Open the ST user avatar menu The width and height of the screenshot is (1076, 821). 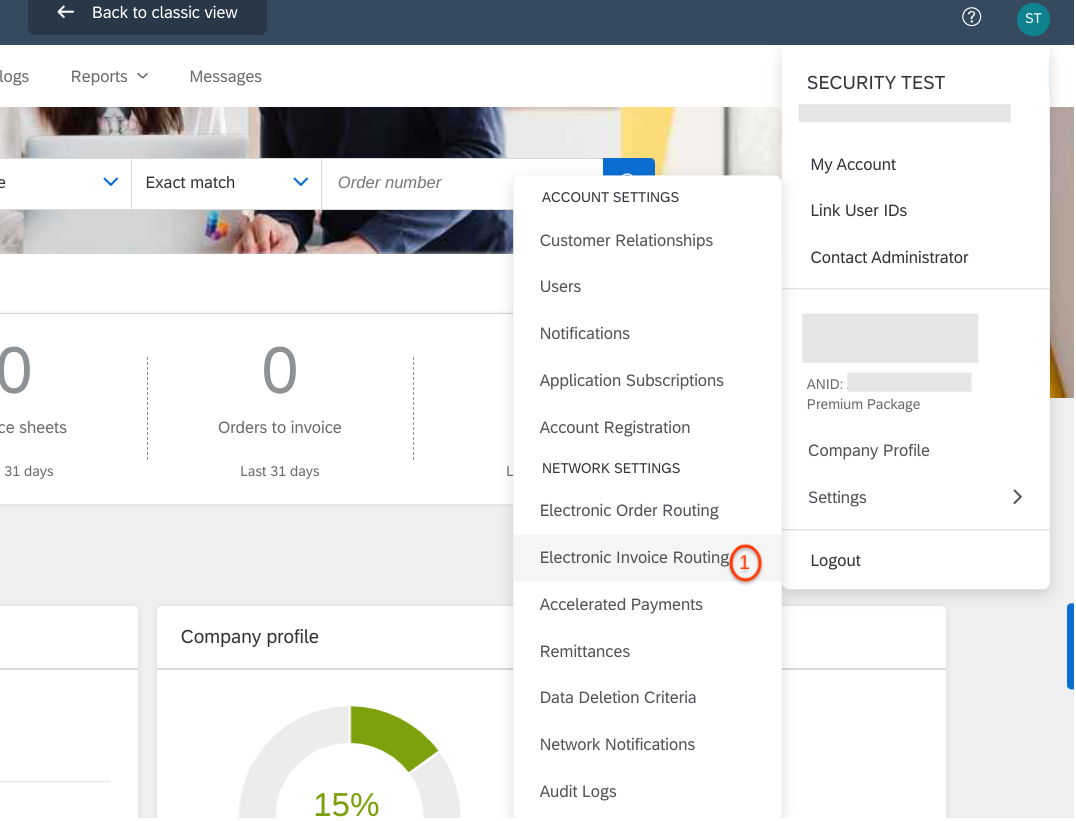pos(1032,19)
